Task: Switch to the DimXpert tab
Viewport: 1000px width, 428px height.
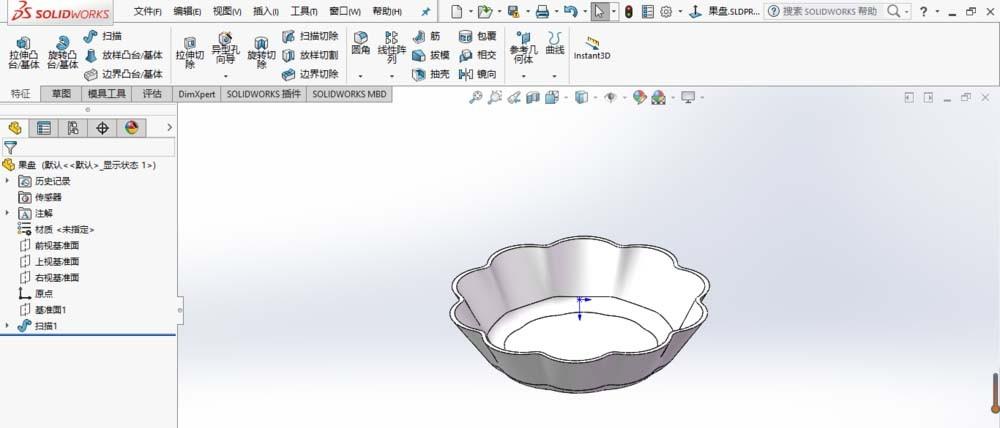Action: coord(196,94)
